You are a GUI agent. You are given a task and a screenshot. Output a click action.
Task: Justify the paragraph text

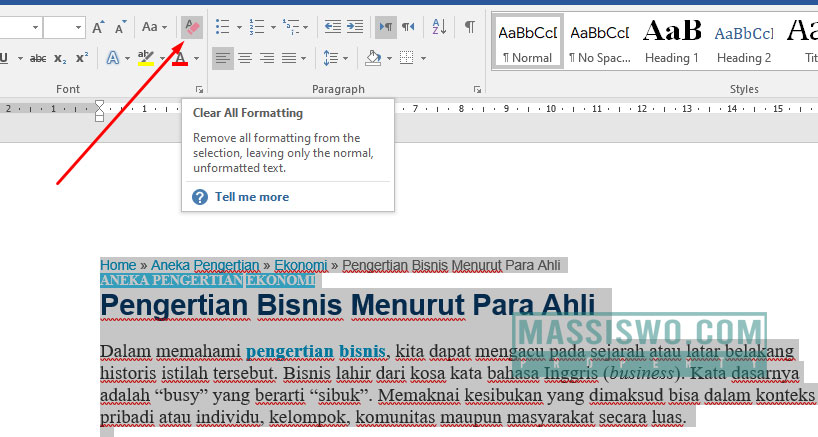[289, 58]
